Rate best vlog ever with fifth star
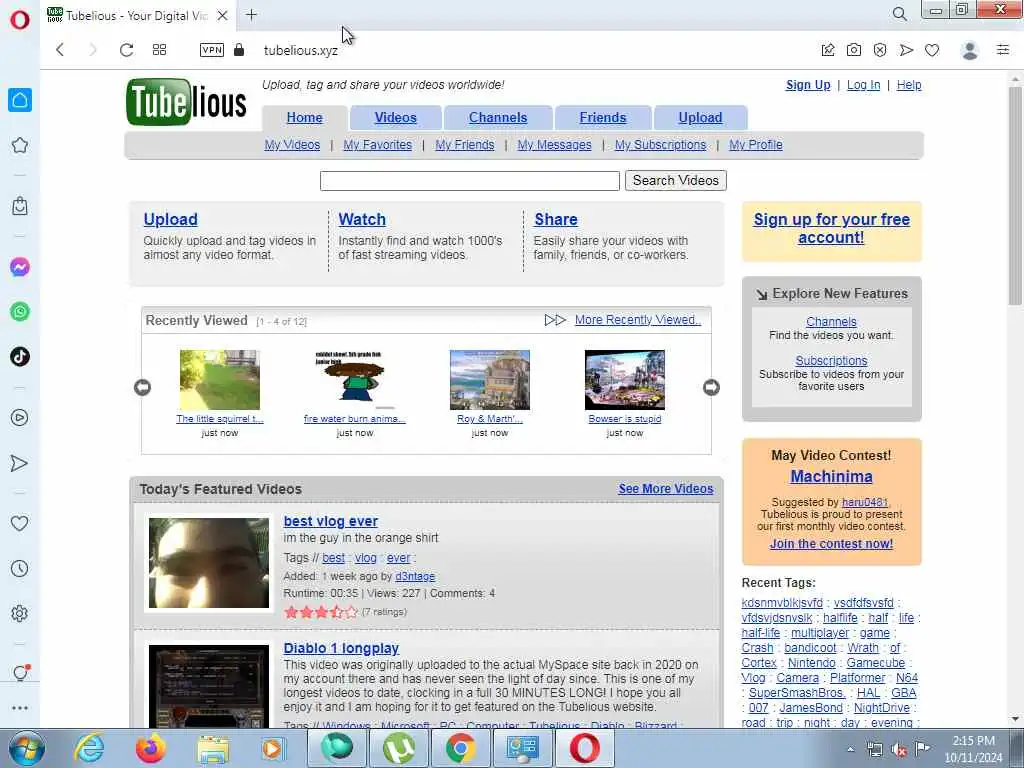Image resolution: width=1024 pixels, height=768 pixels. [x=351, y=612]
